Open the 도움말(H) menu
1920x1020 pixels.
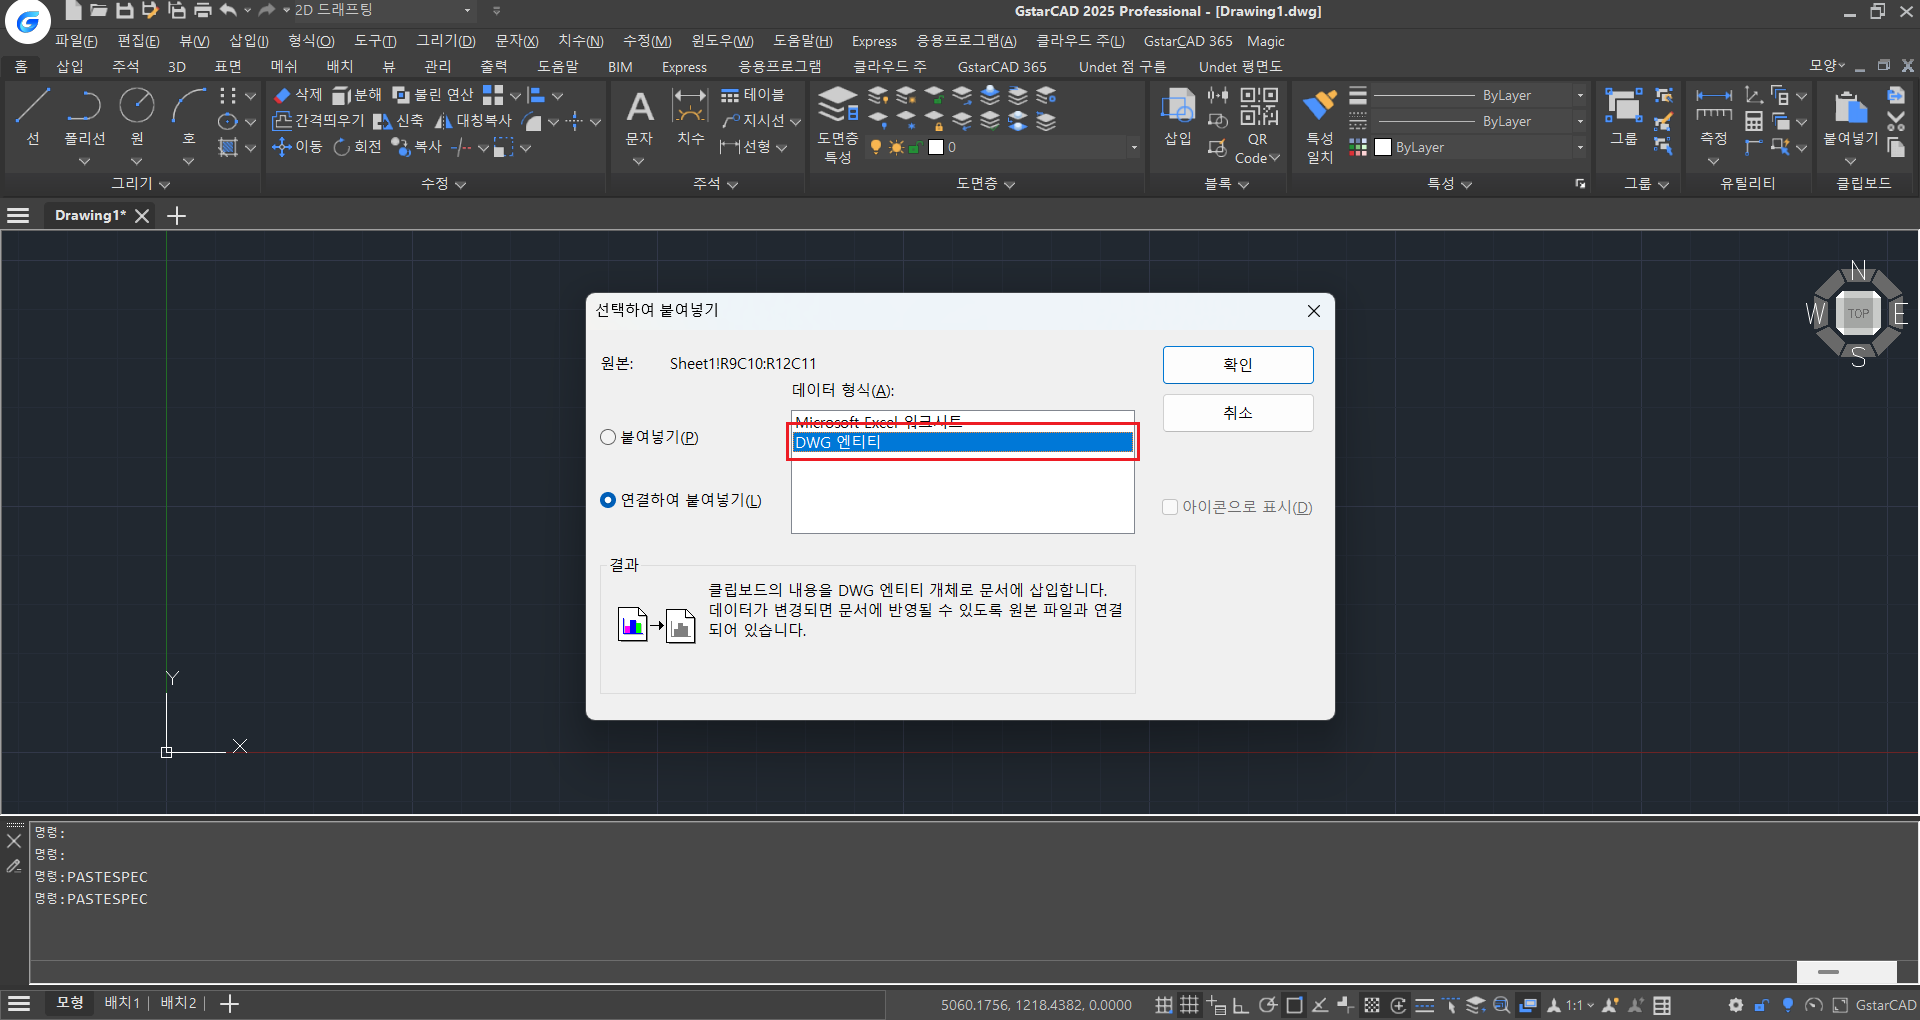[802, 41]
